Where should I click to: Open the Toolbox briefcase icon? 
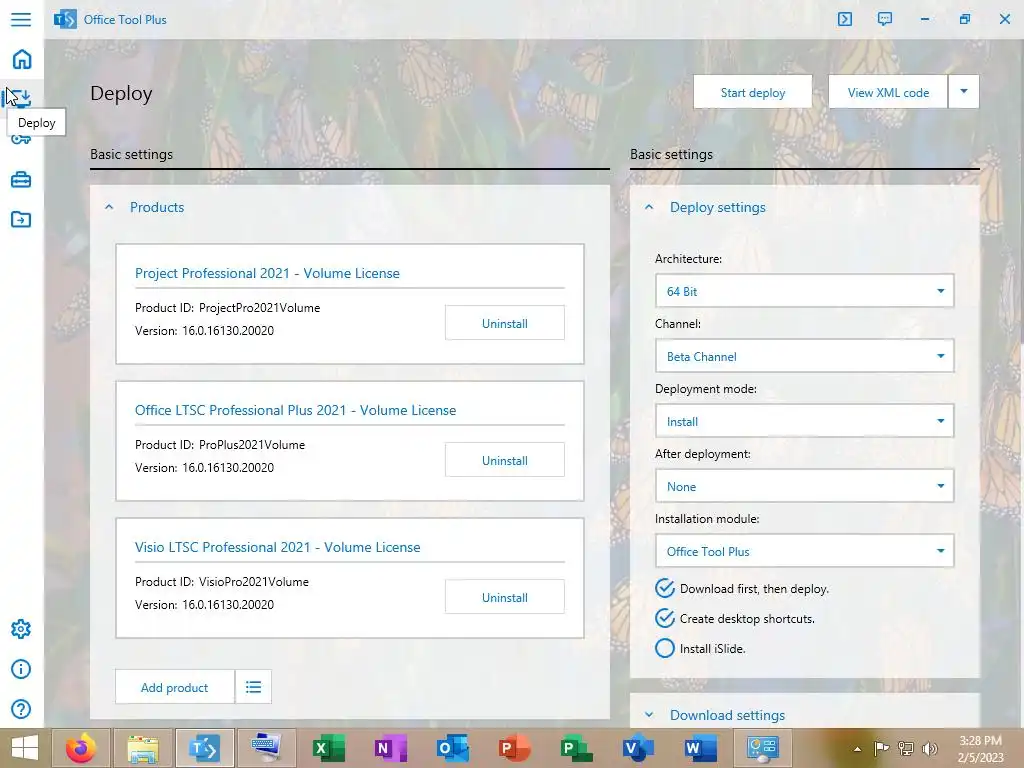tap(21, 179)
